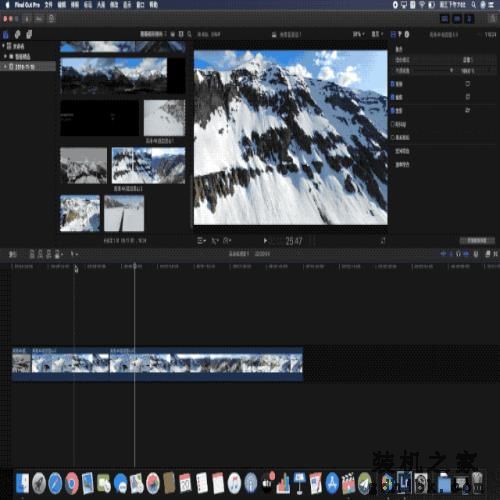Open the 编辑 (Edit) menu
Viewport: 500px width, 500px height.
62,5
